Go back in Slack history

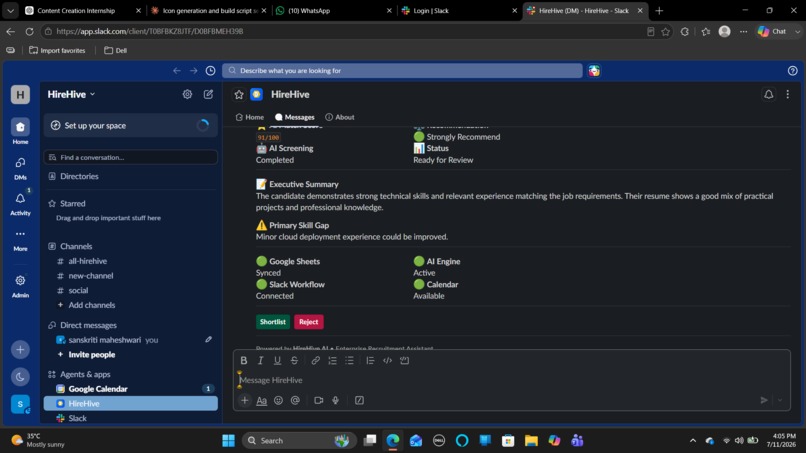click(177, 71)
